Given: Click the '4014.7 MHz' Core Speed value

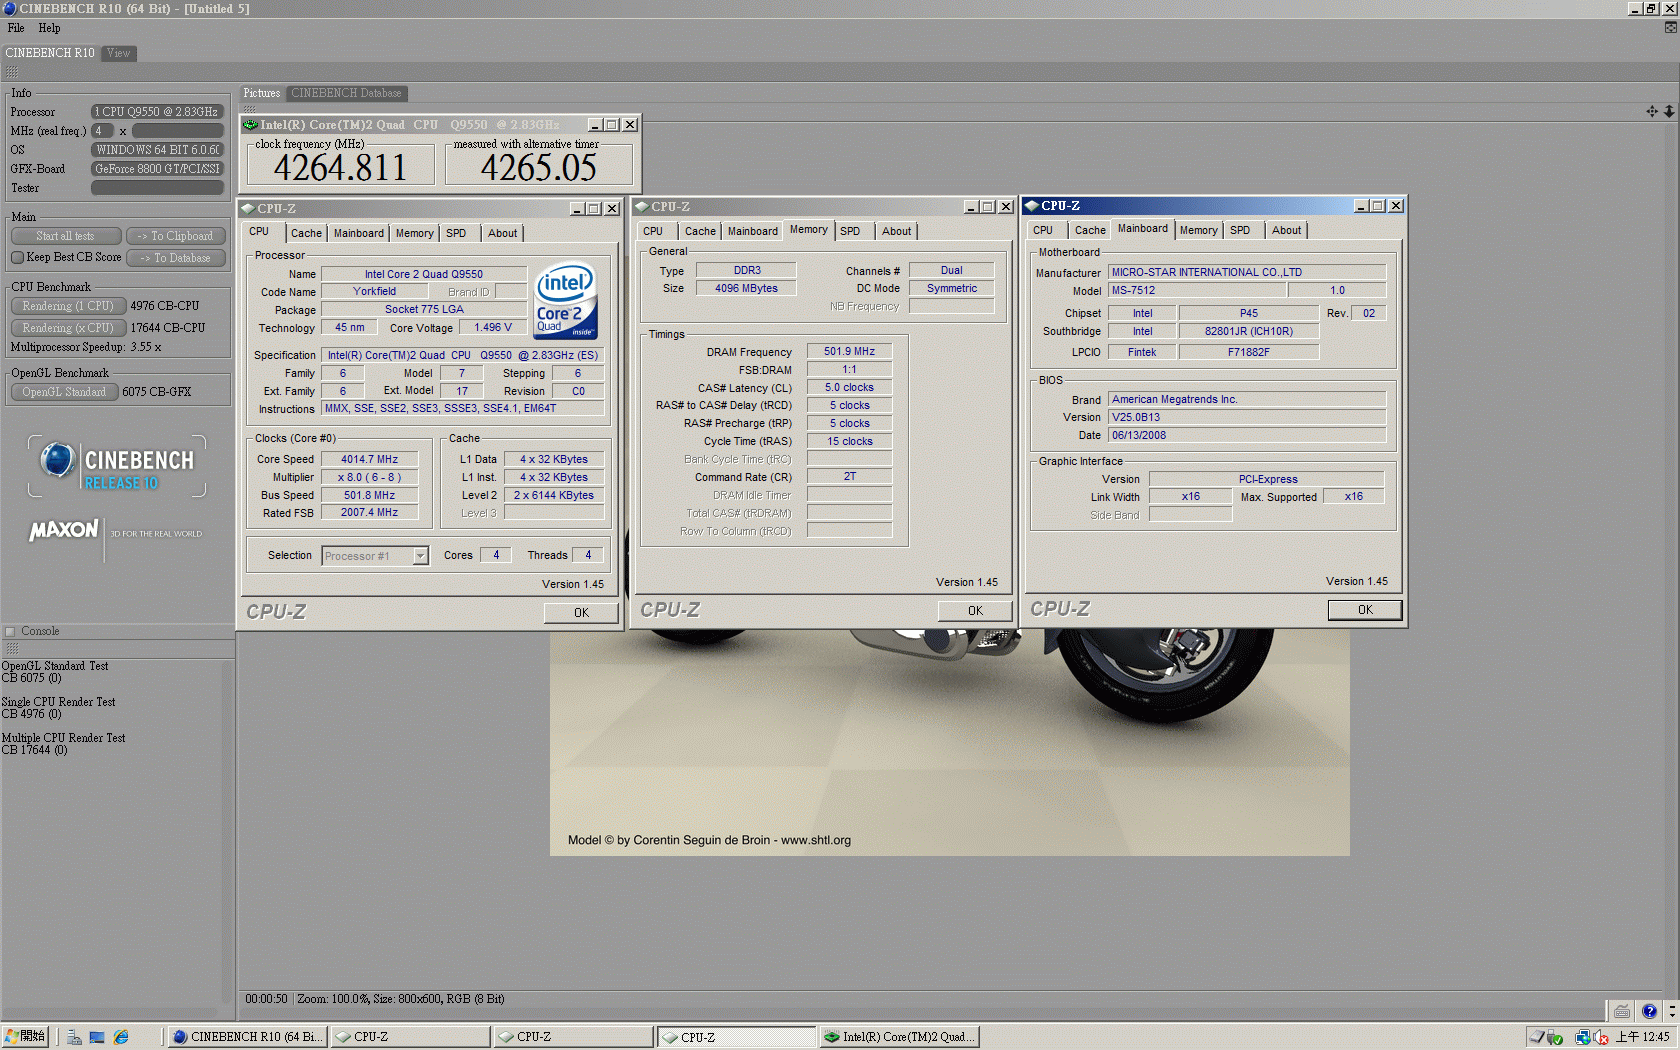Looking at the screenshot, I should tap(370, 460).
